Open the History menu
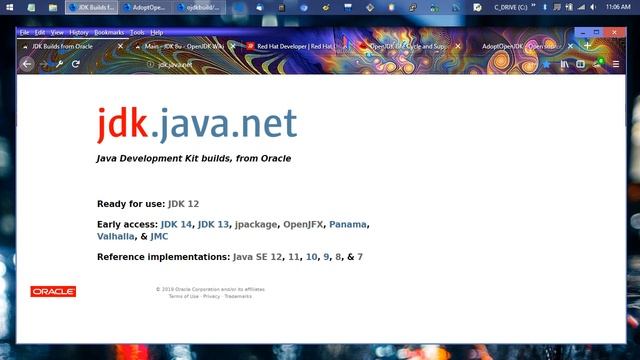The image size is (640, 360). 79,32
